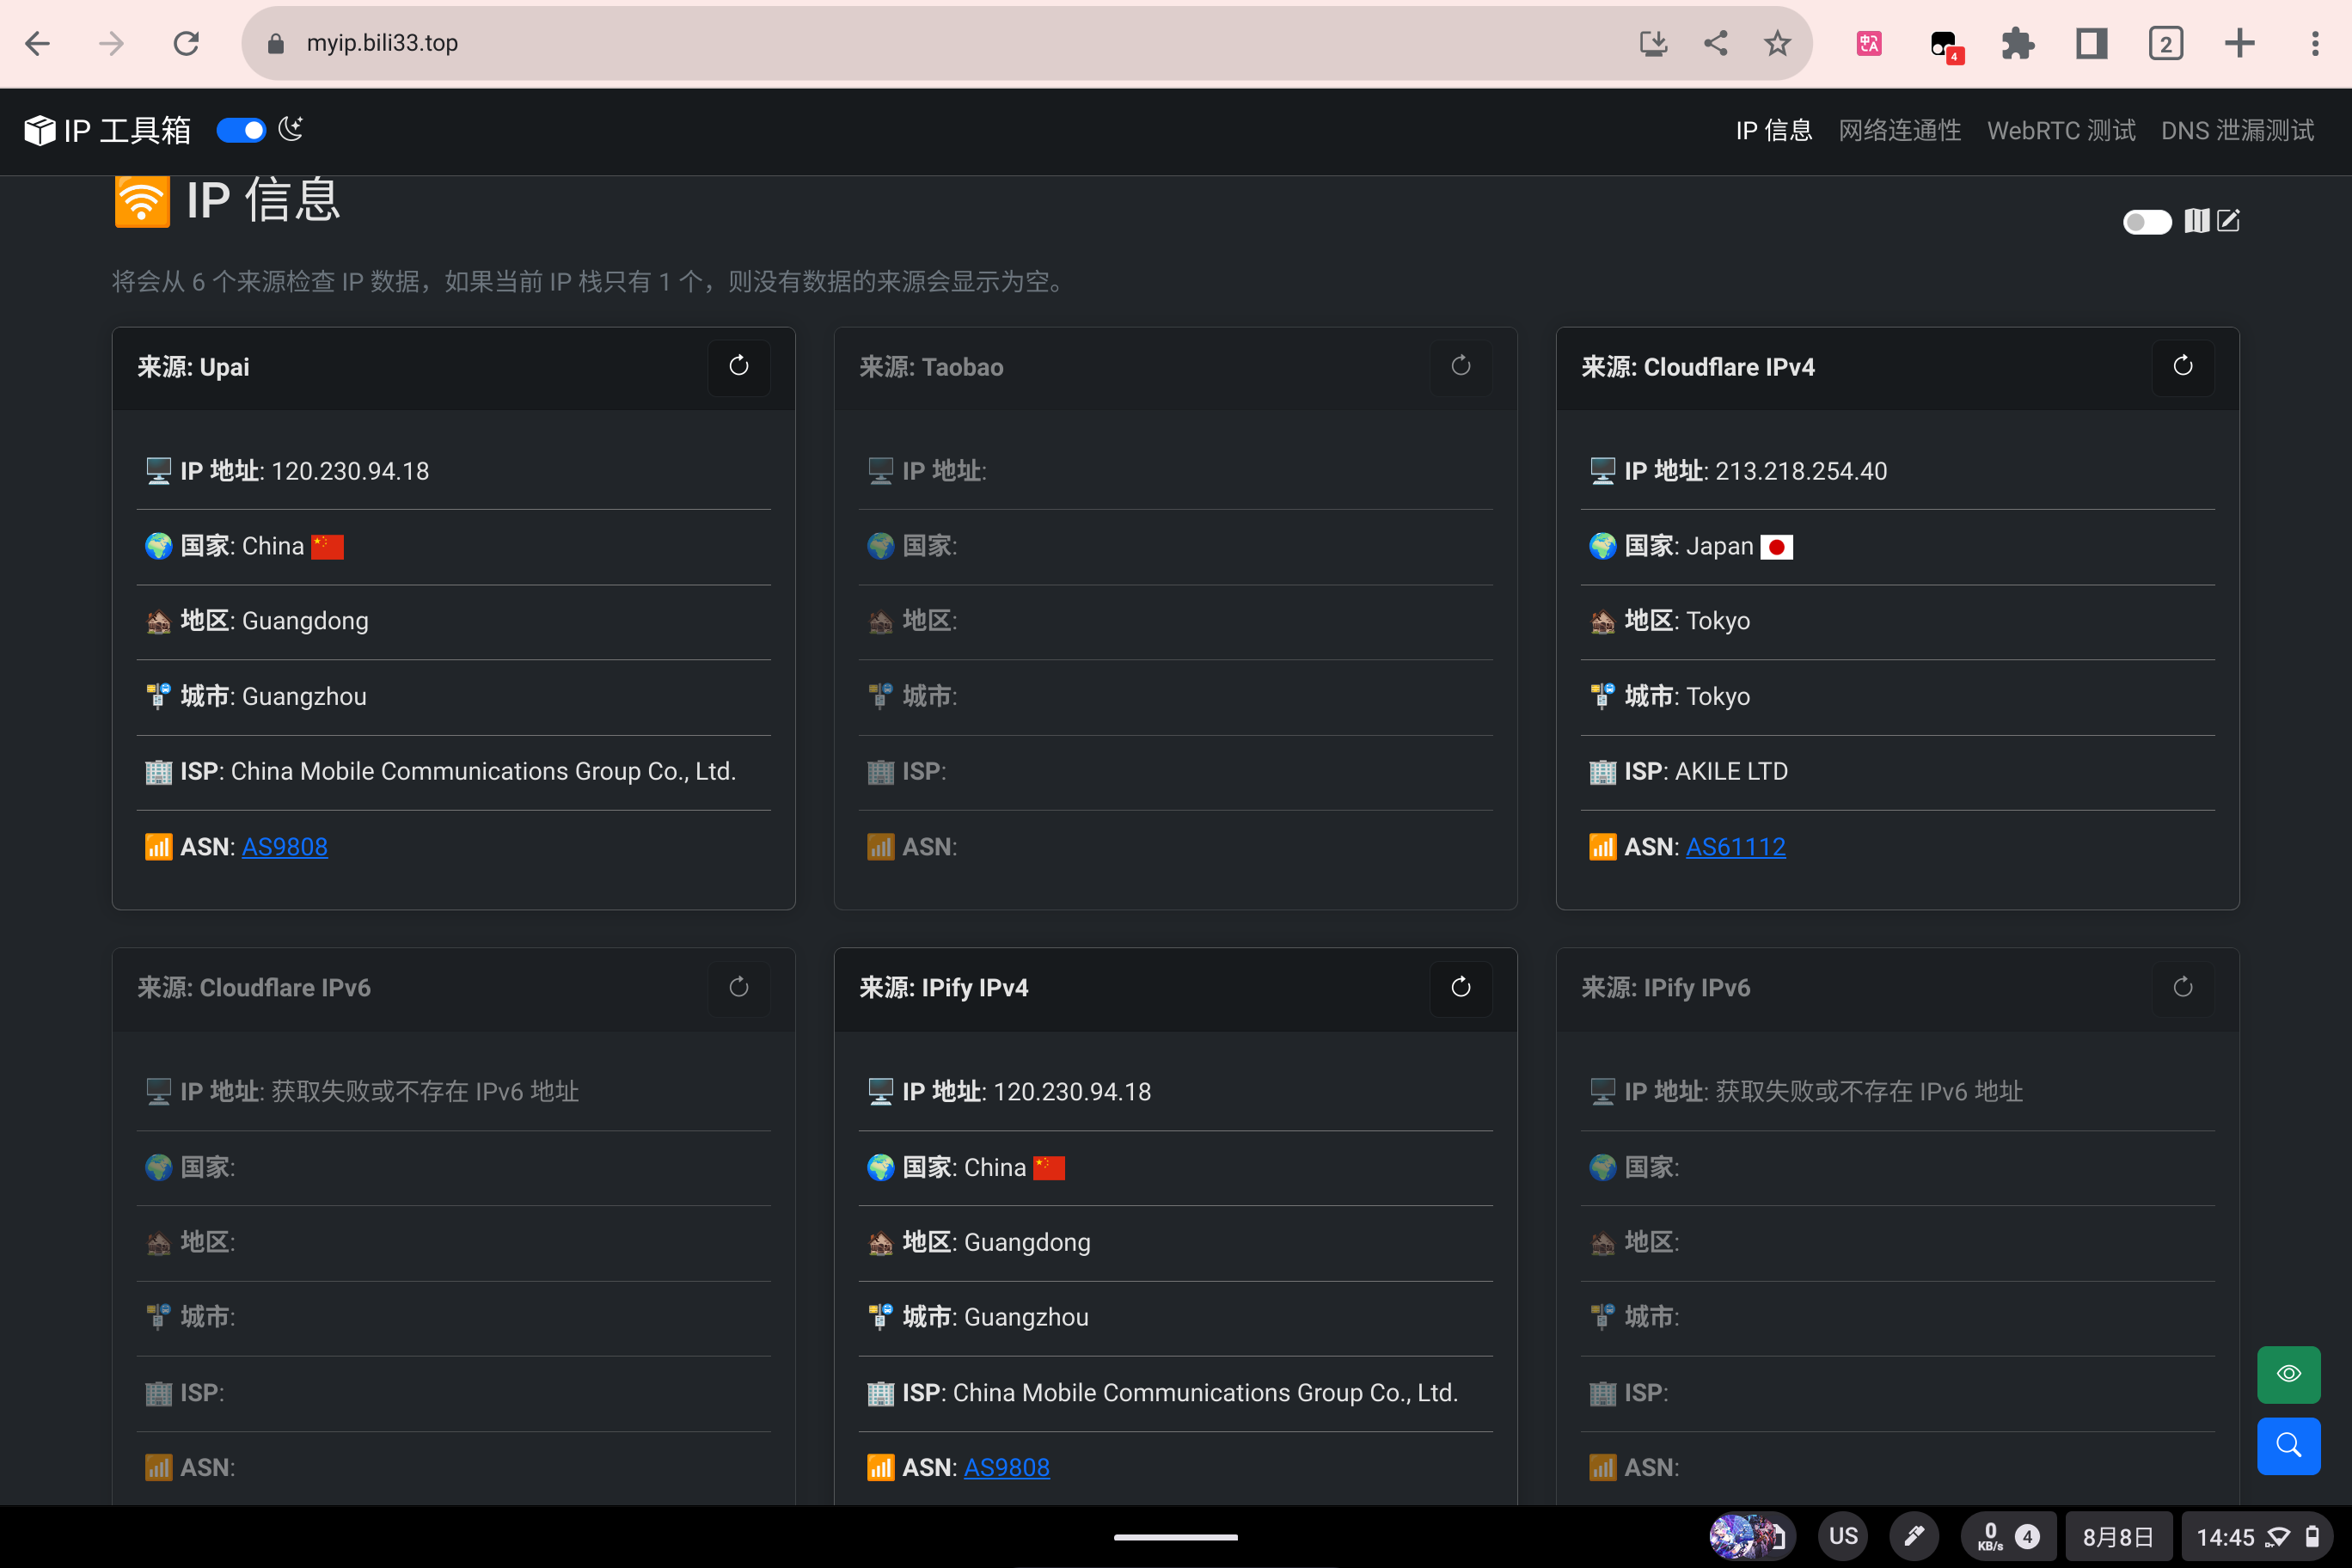The width and height of the screenshot is (2352, 1568).
Task: Refresh the Taobao source card
Action: point(1460,367)
